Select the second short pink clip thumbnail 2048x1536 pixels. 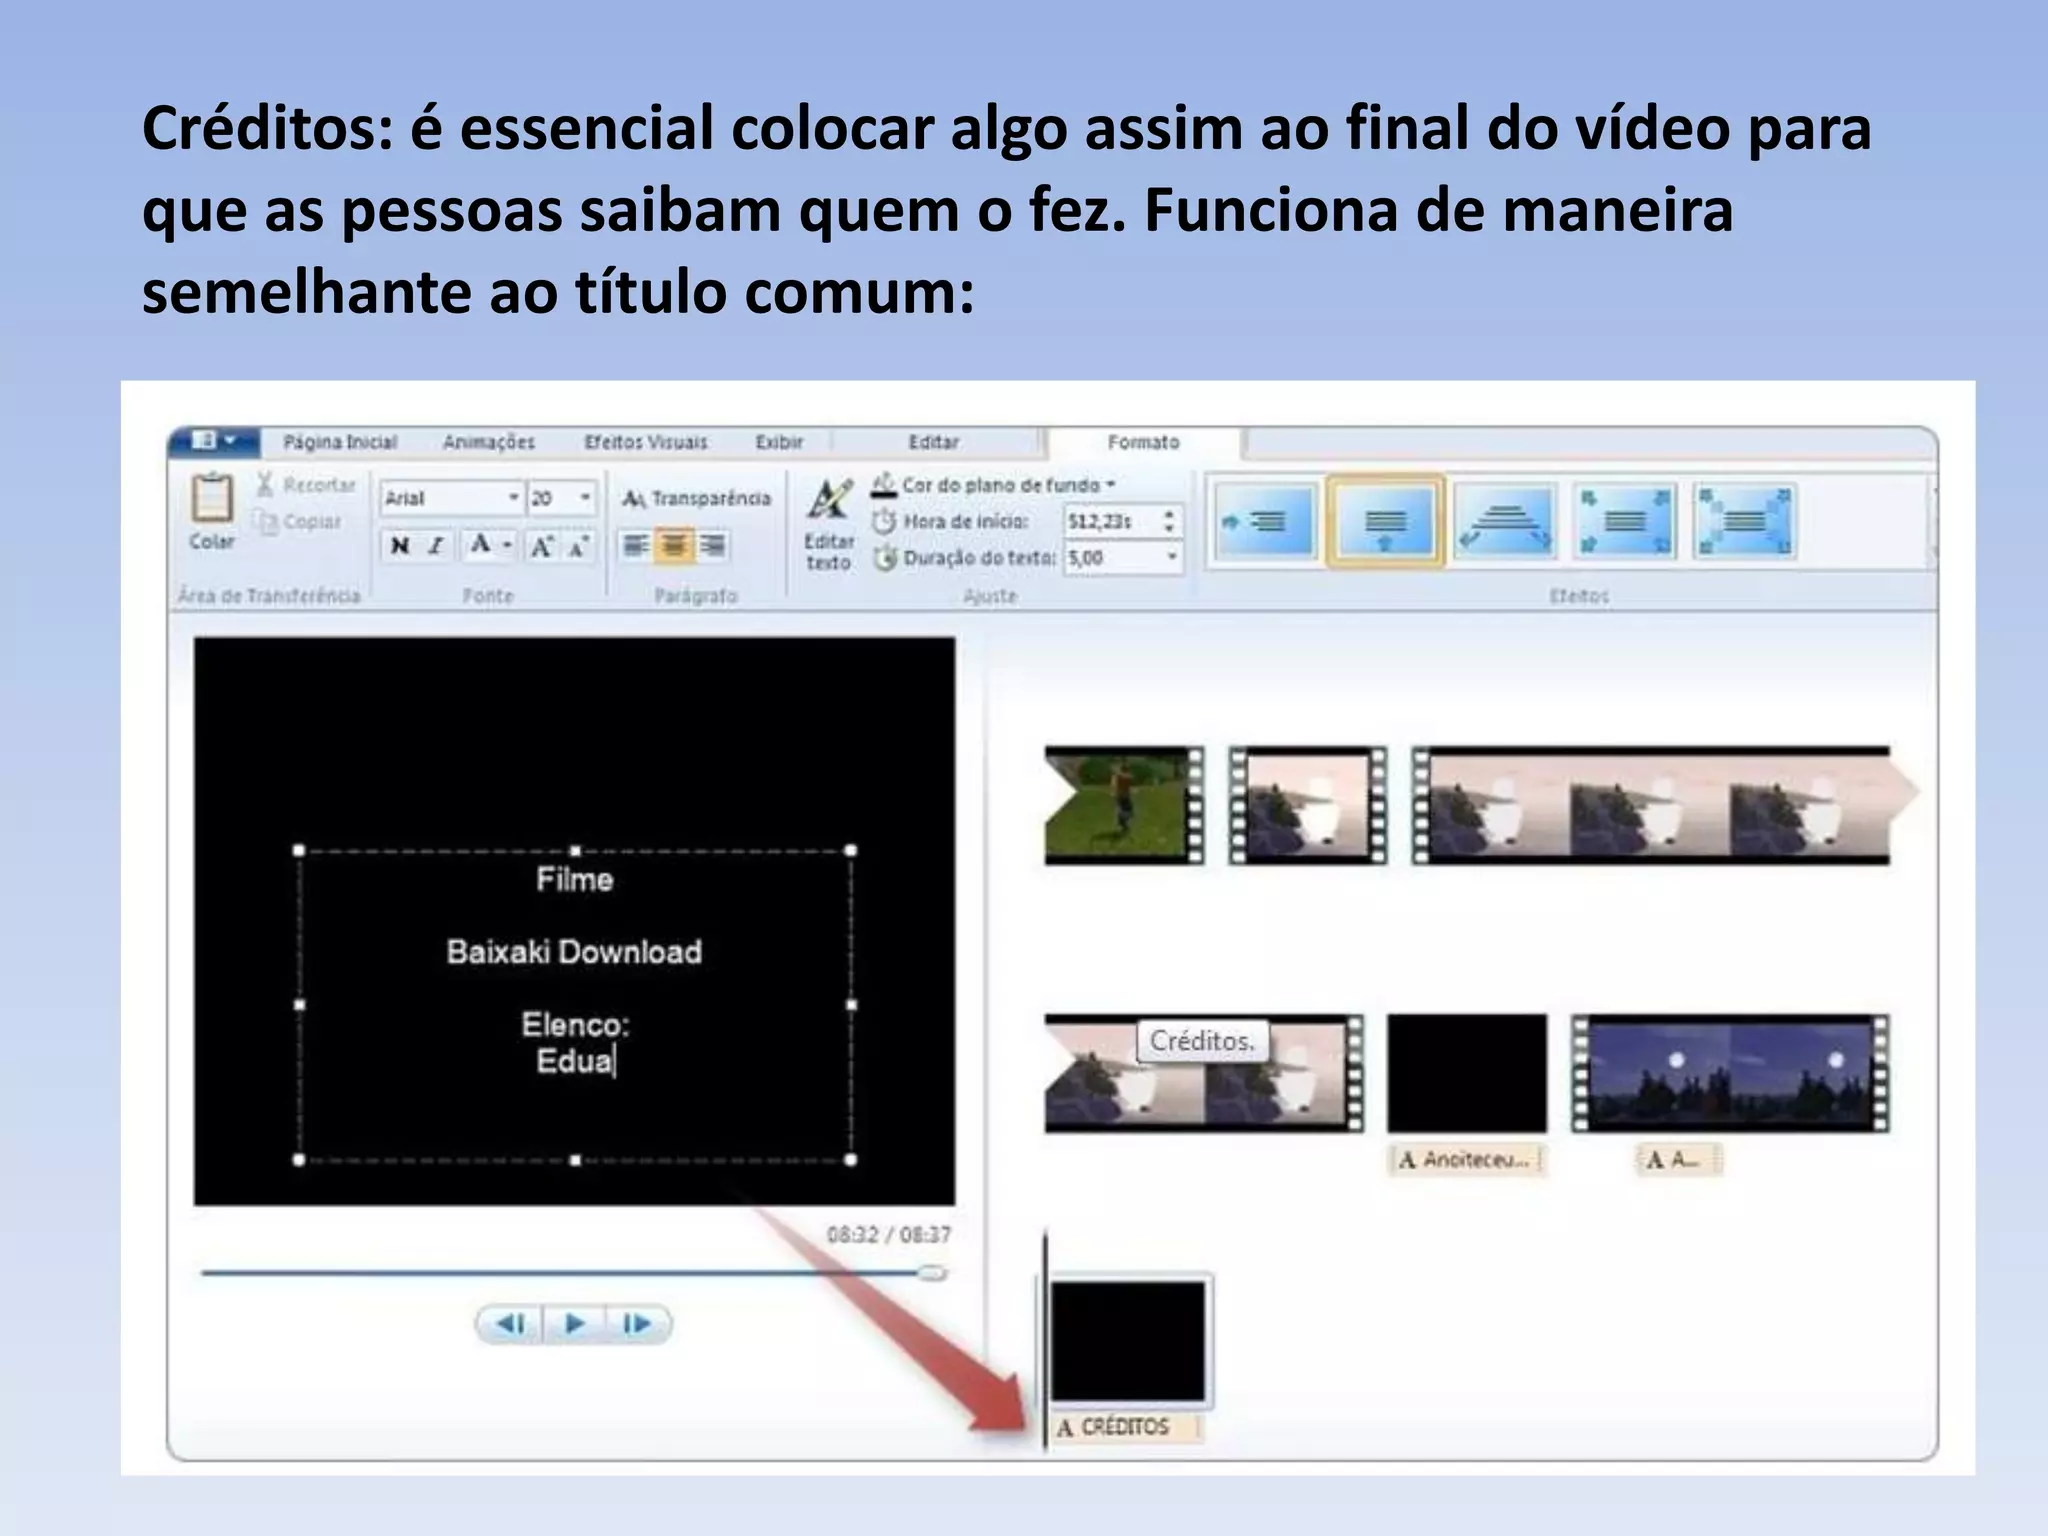tap(1307, 805)
